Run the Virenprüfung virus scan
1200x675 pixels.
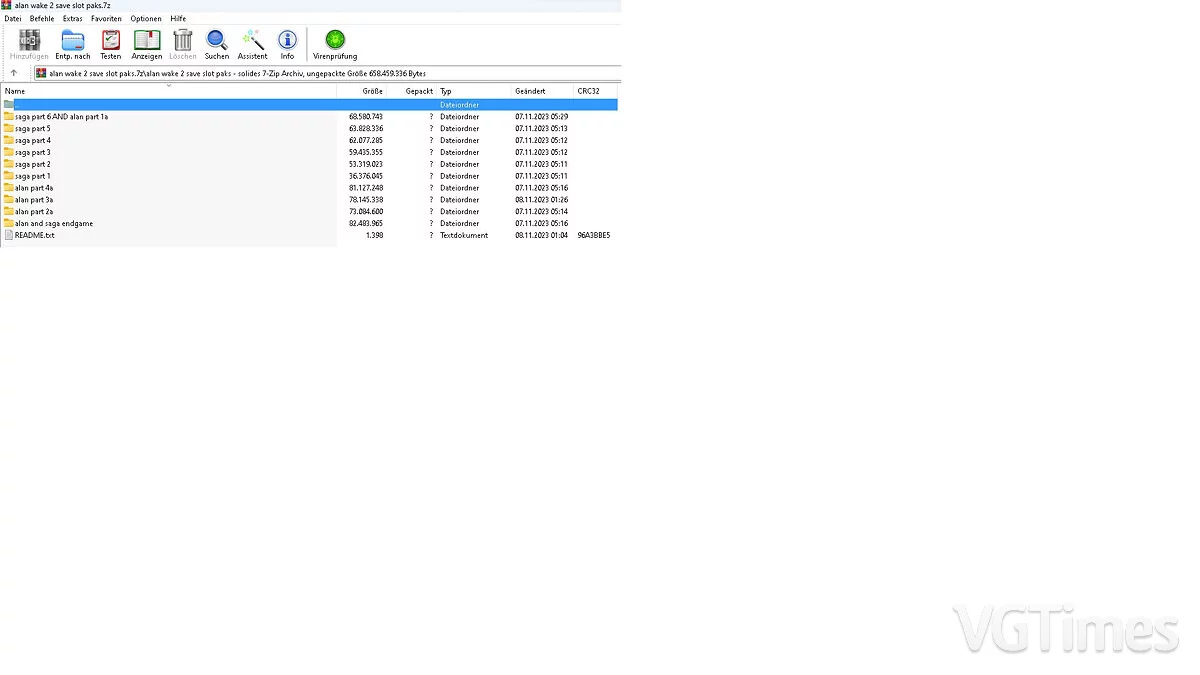pyautogui.click(x=335, y=41)
